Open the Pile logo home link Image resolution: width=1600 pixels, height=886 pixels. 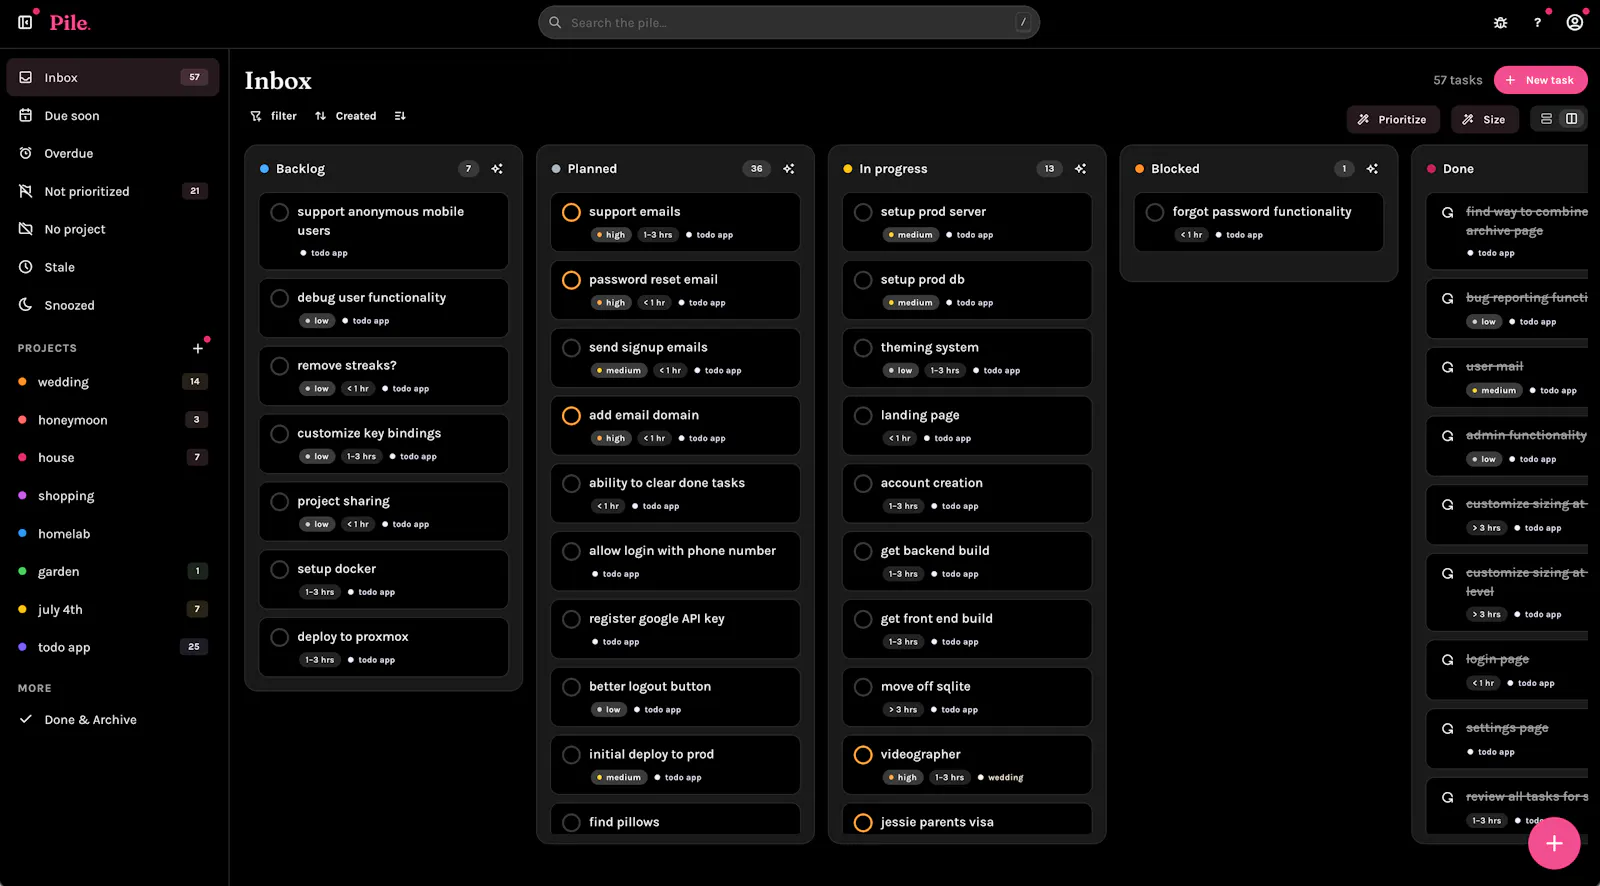click(70, 22)
